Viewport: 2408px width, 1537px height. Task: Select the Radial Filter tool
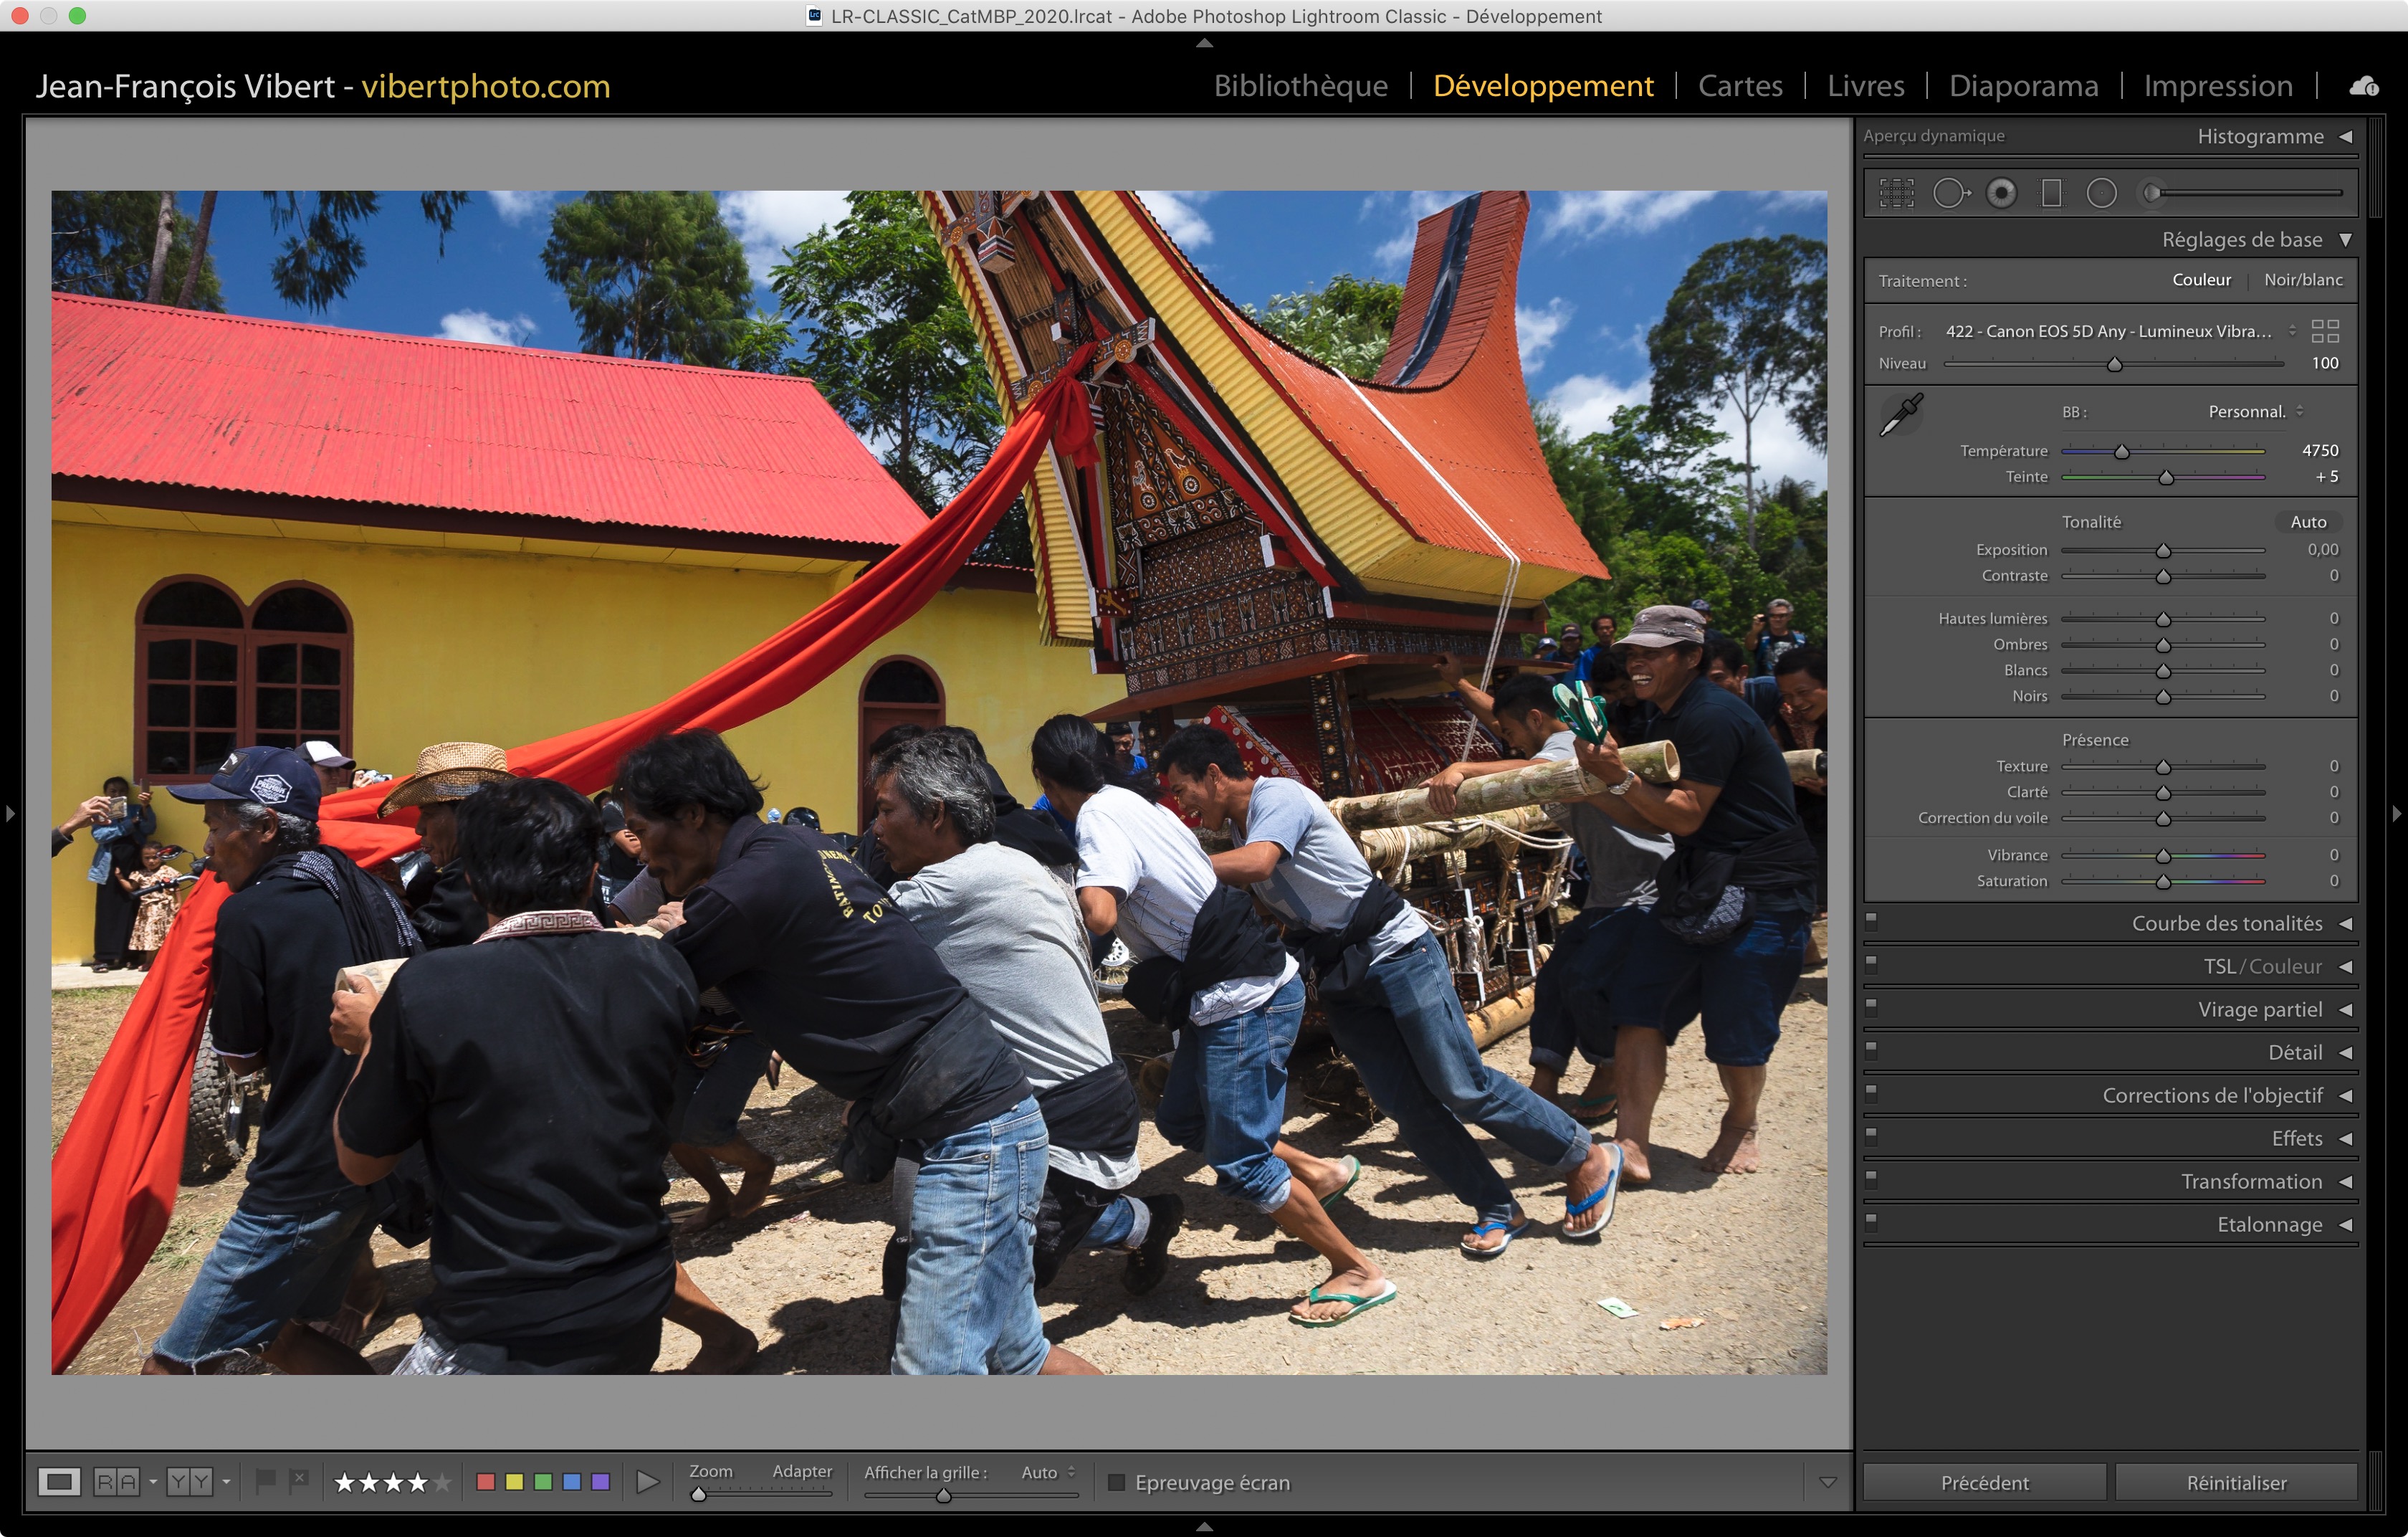coord(2102,193)
